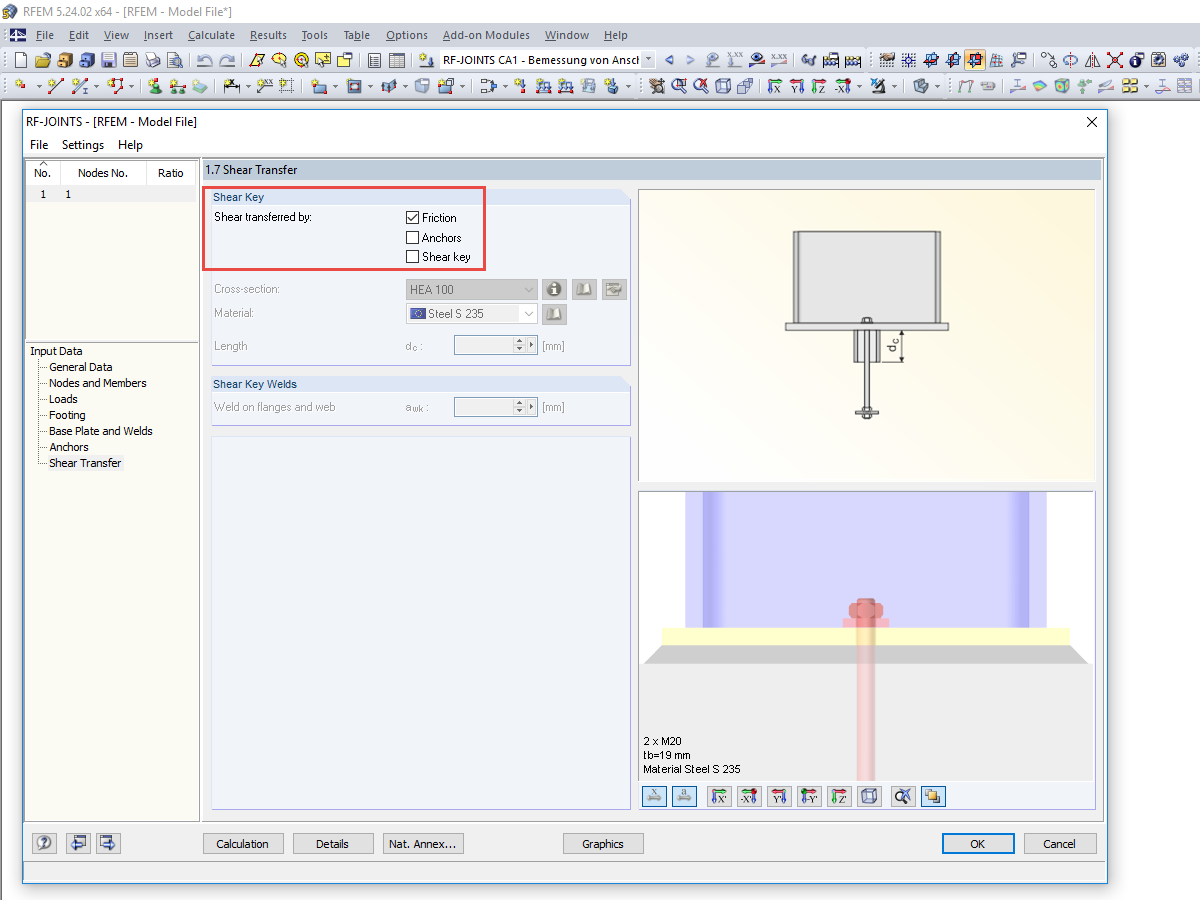Show view in Y' direction in graphic
The image size is (1200, 900).
(x=780, y=797)
